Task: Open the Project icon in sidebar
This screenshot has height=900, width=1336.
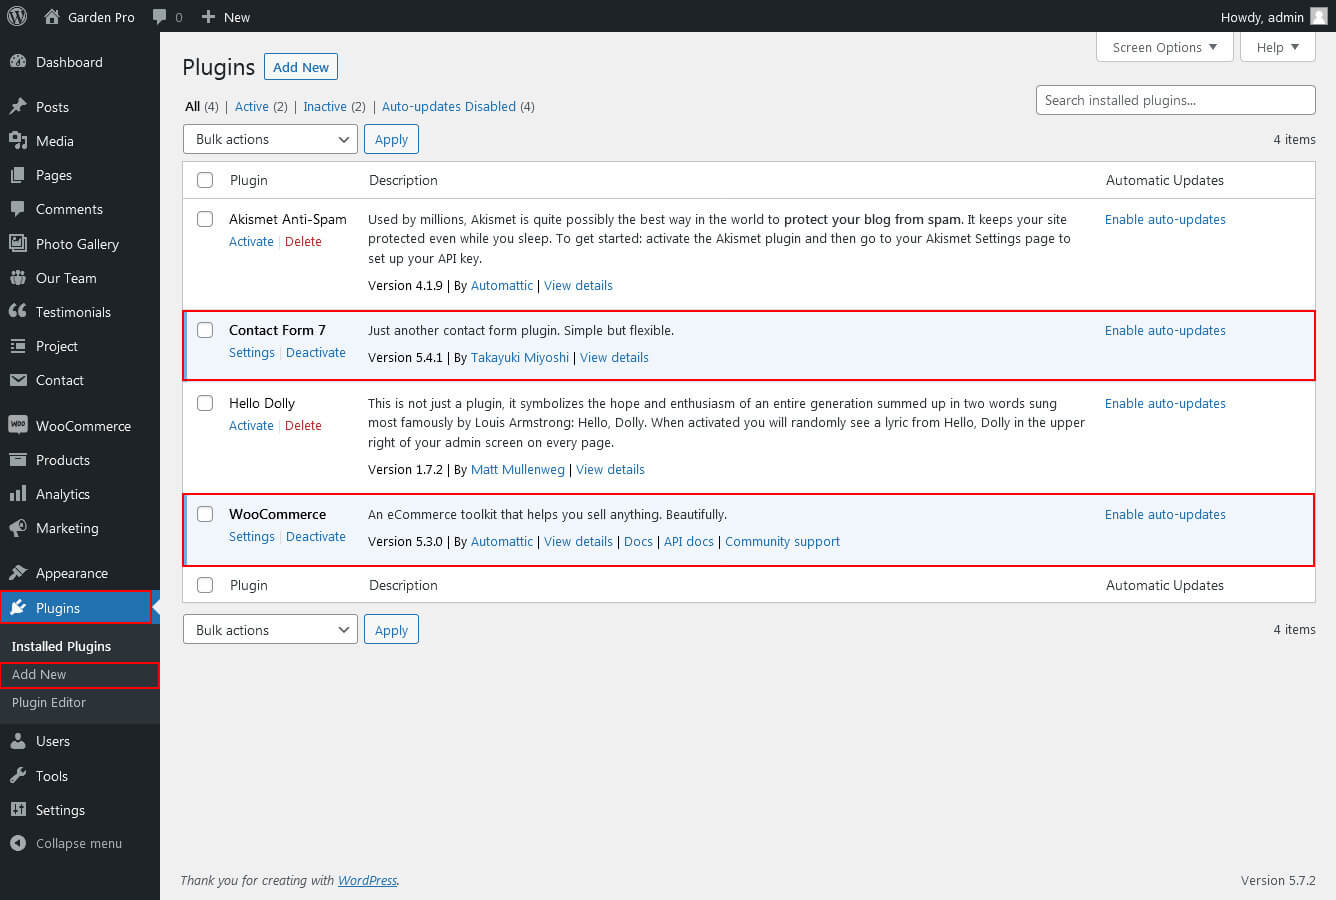Action: coord(17,346)
